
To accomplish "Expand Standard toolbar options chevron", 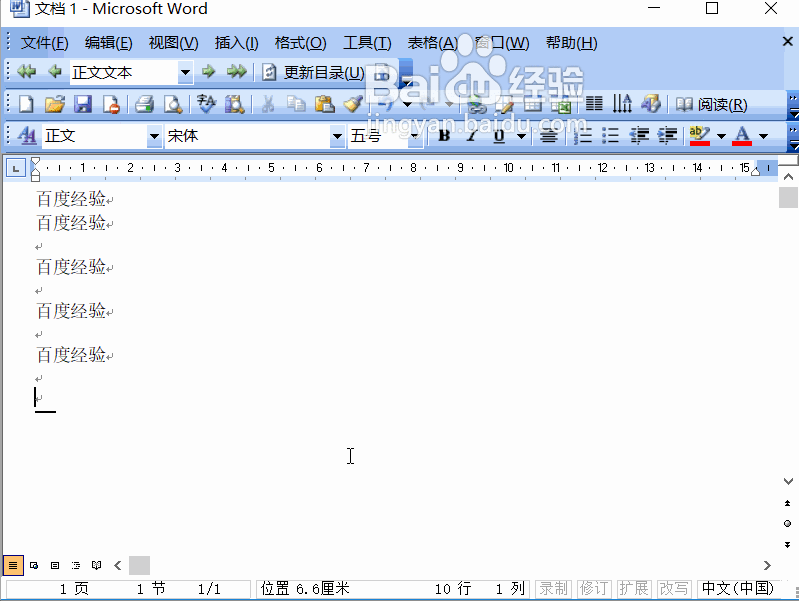I will 793,105.
